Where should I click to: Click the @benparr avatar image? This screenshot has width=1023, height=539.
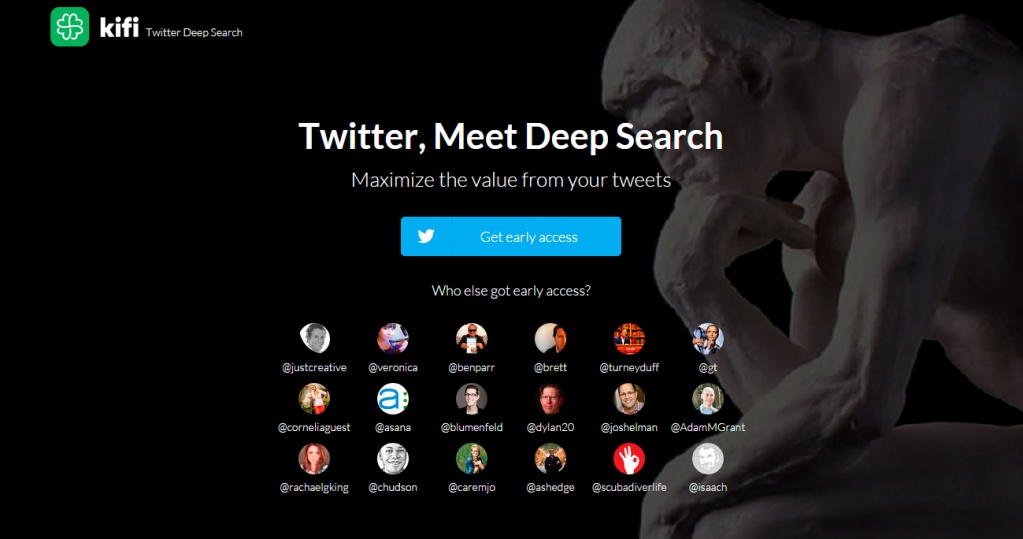point(472,338)
